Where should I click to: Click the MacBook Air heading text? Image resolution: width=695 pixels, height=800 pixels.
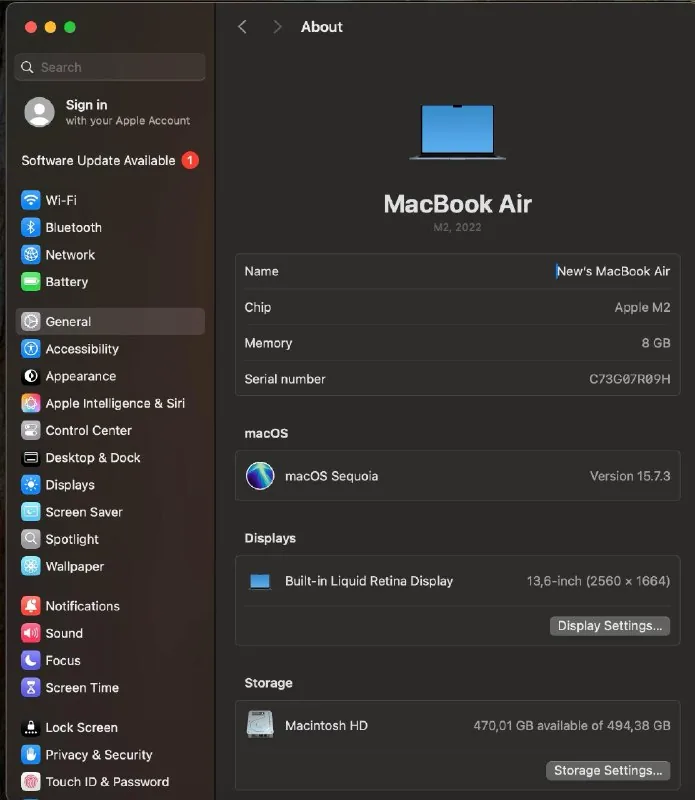458,204
